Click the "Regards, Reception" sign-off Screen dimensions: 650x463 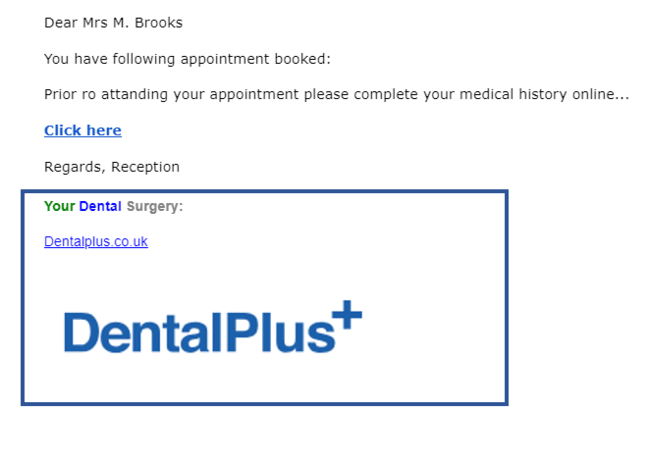coord(112,167)
